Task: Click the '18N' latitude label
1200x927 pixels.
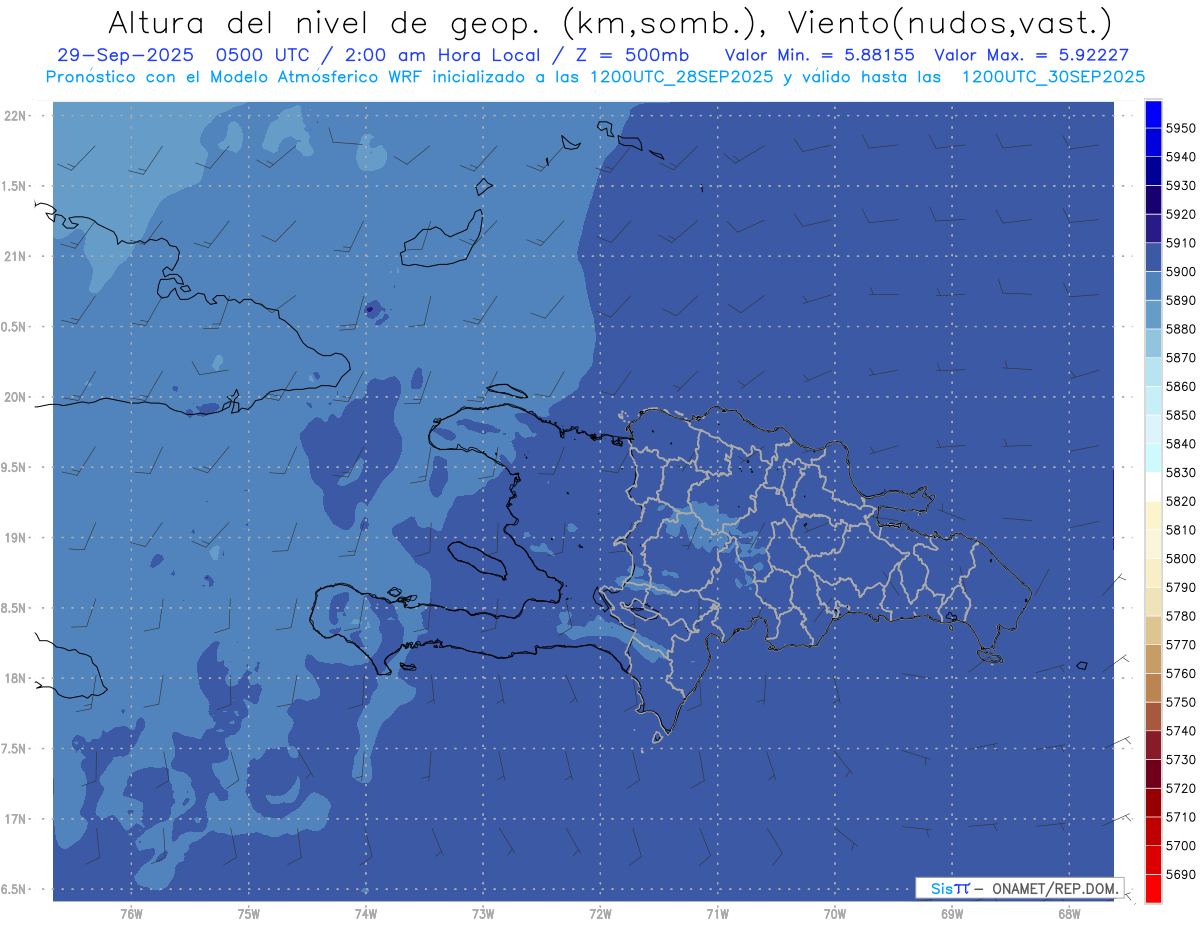Action: (17, 679)
